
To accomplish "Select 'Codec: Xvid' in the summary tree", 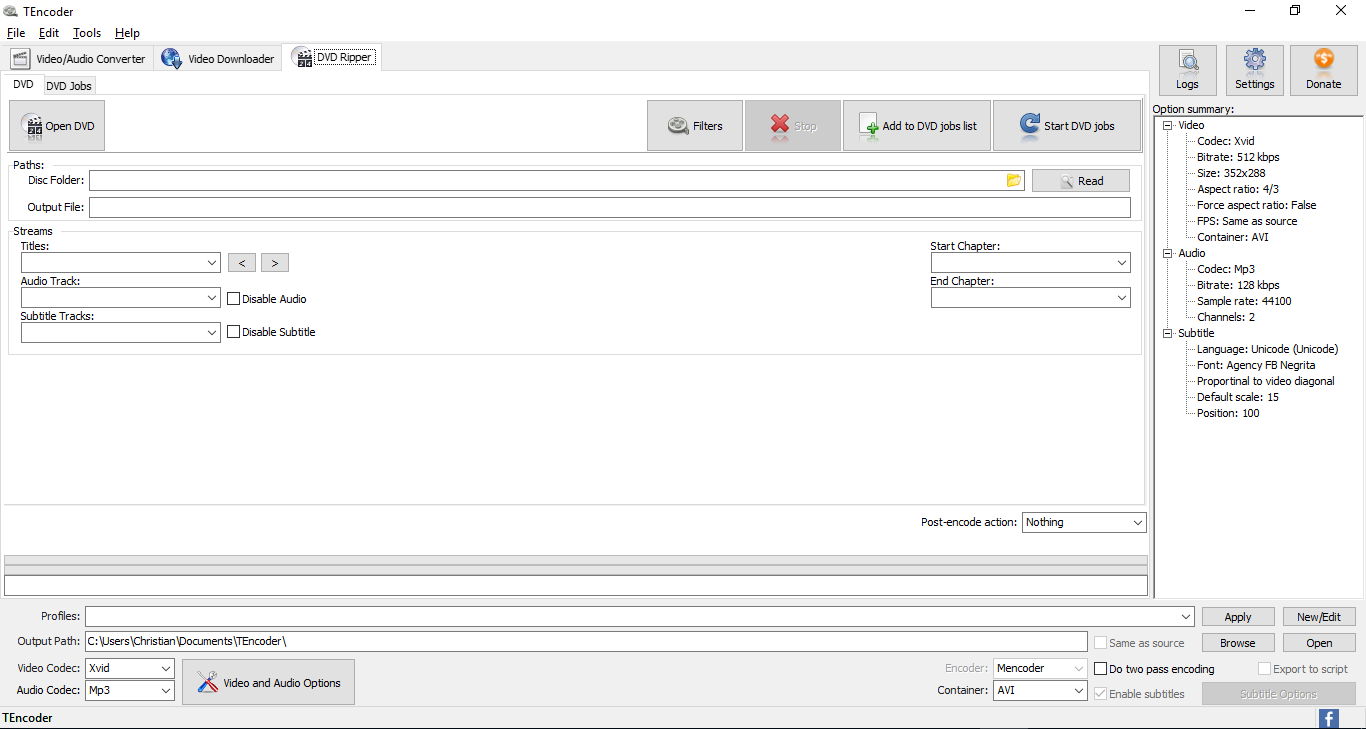I will [1225, 141].
